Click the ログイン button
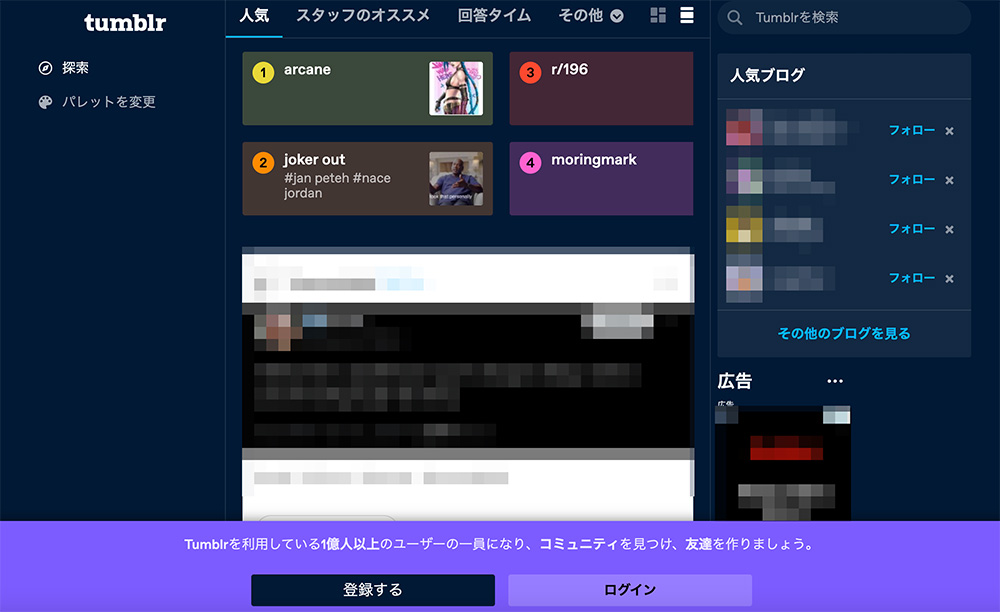The height and width of the screenshot is (612, 1000). (630, 590)
